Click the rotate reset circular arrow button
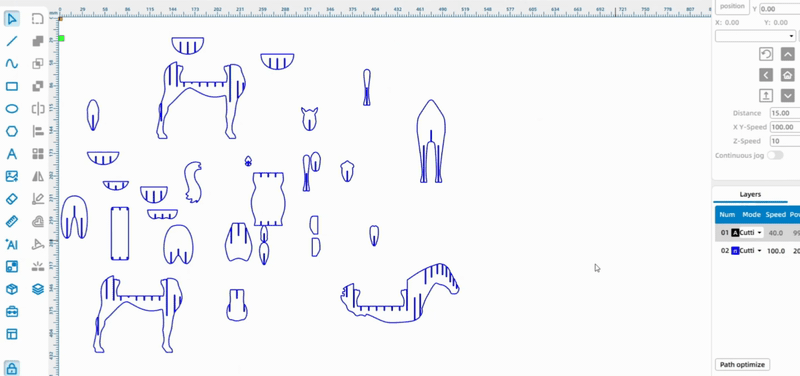800x376 pixels. click(766, 54)
